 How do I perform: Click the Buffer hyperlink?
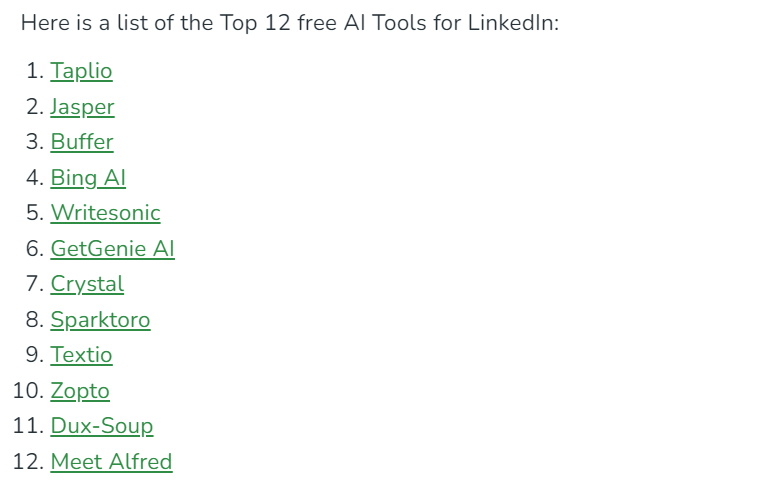click(82, 142)
